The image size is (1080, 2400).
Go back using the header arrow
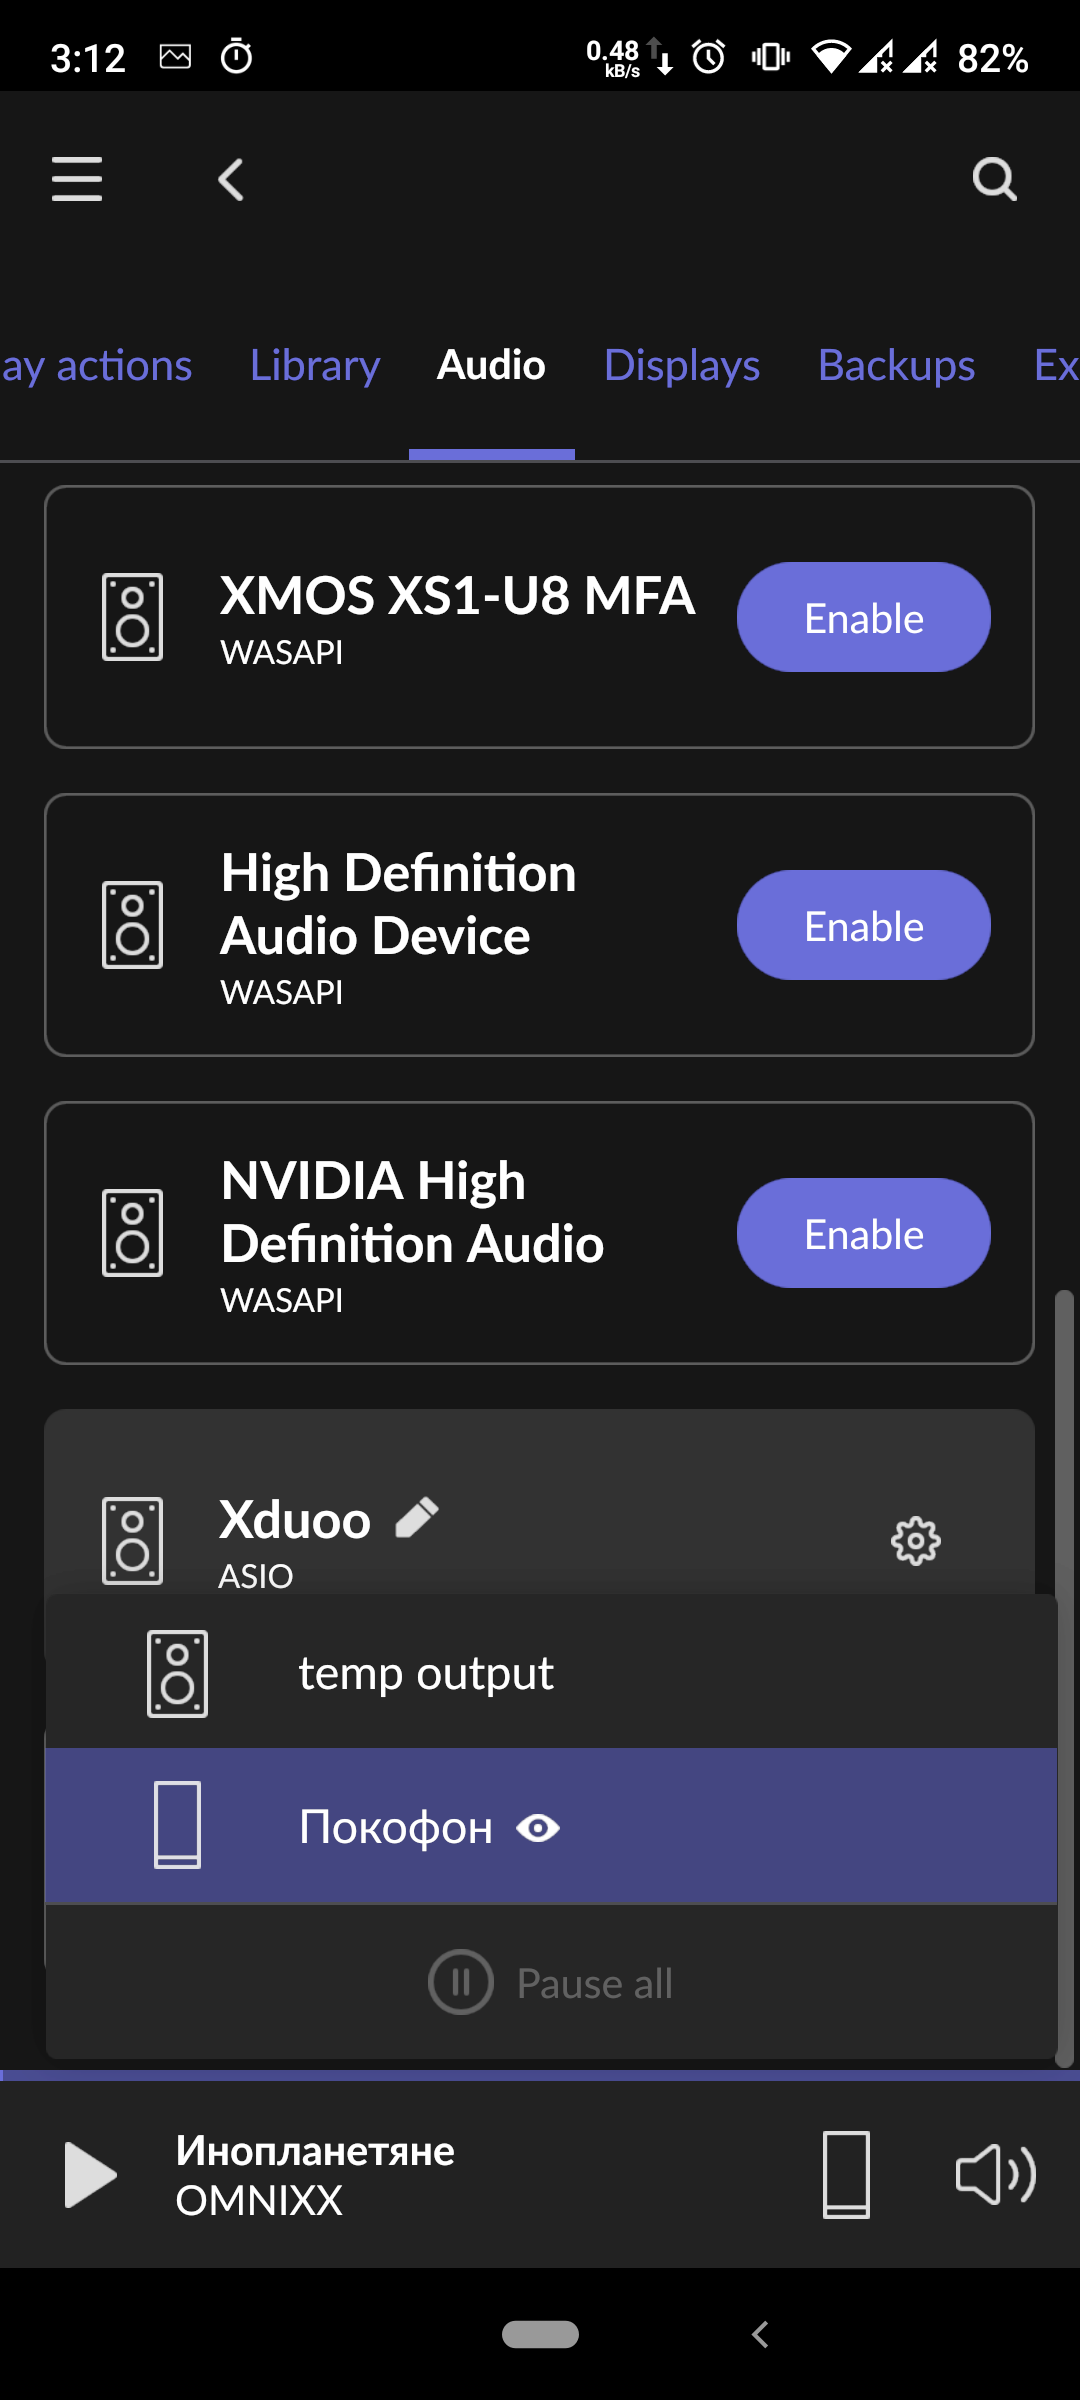231,180
